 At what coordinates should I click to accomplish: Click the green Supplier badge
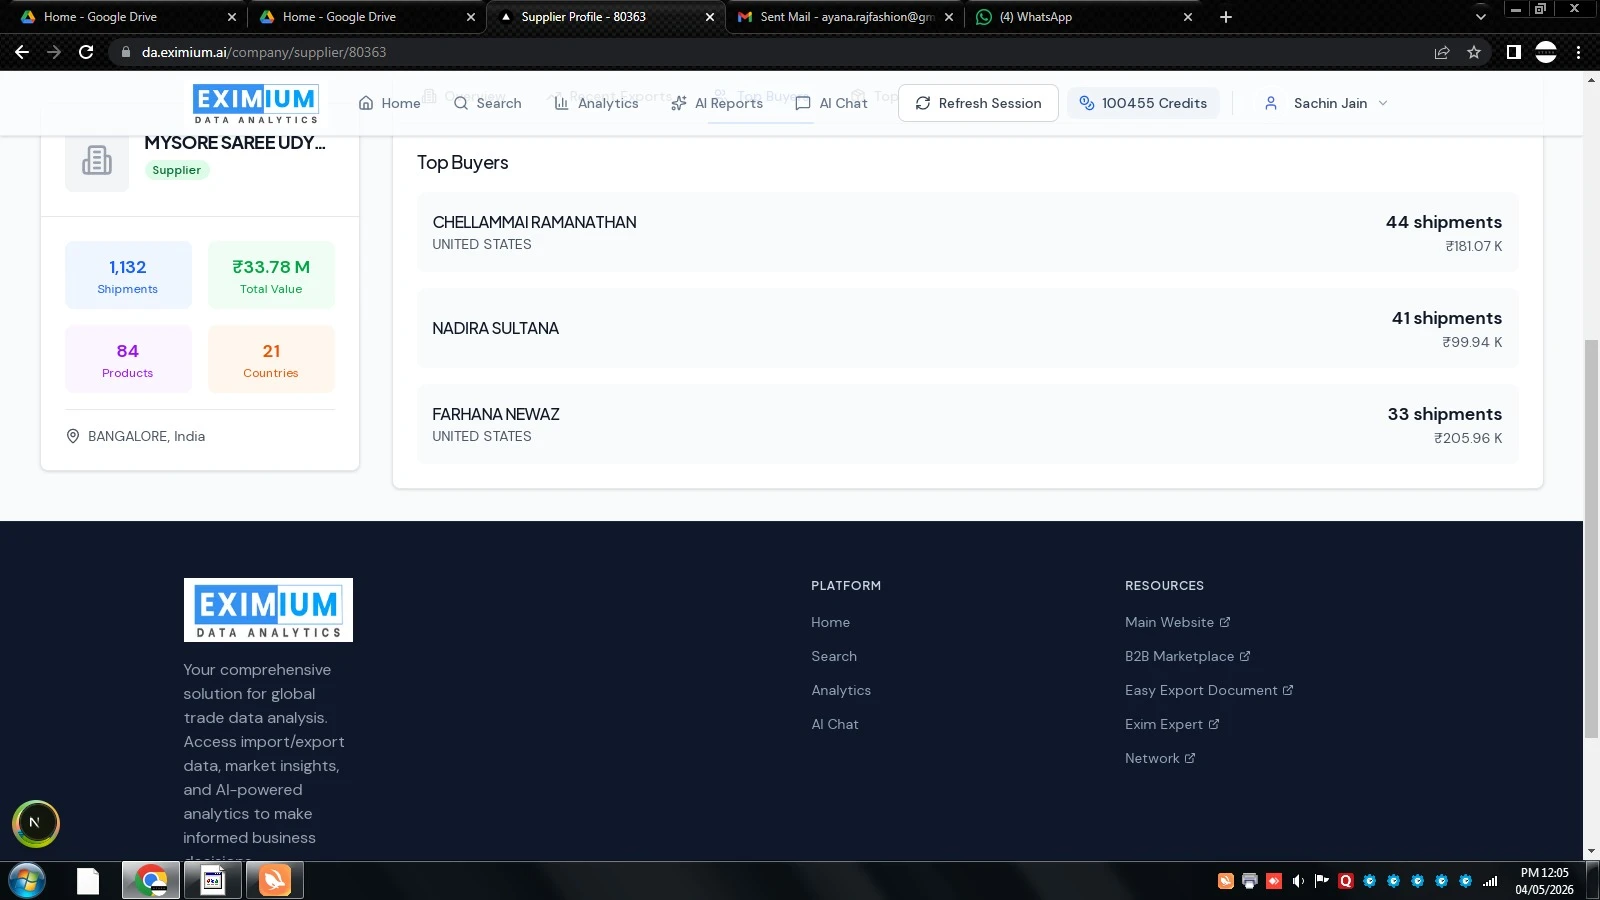[x=176, y=170]
